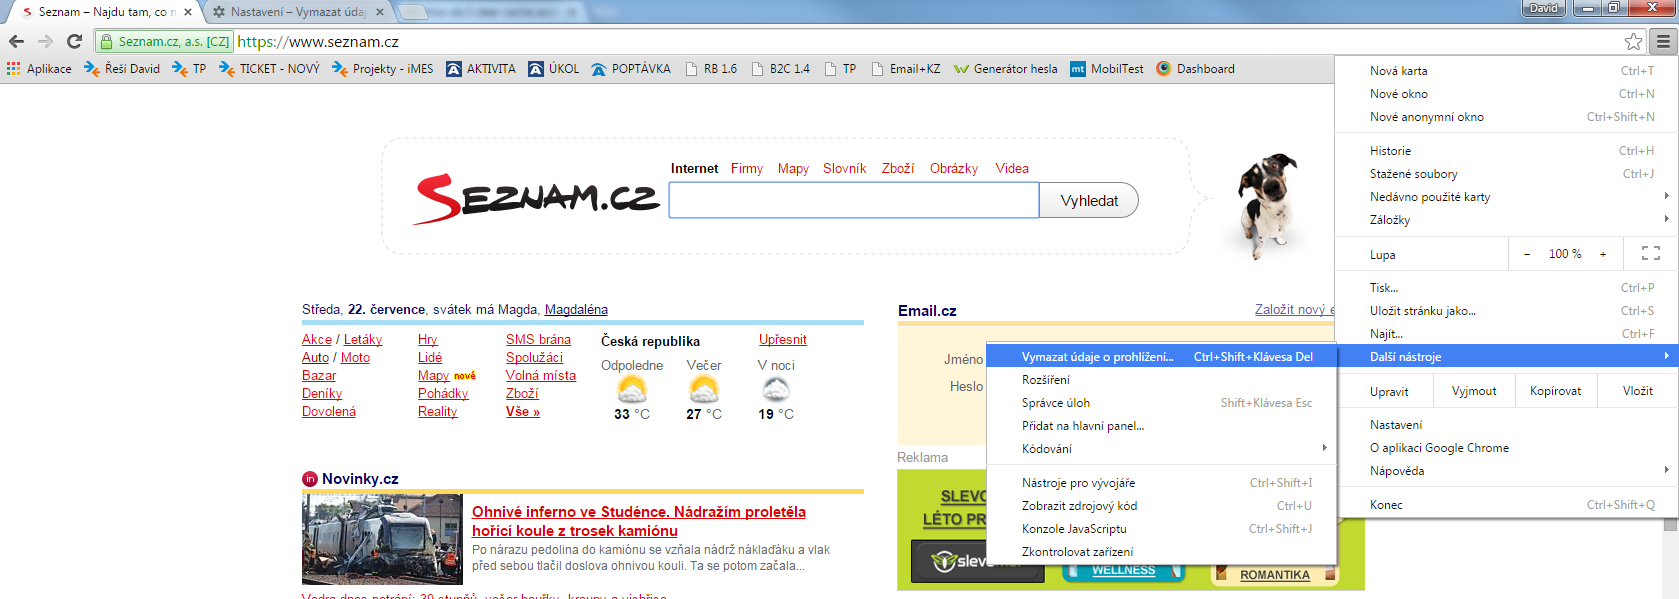Open Stažené soubory from the menu
Screen dimensions: 1679x599
pyautogui.click(x=1506, y=174)
